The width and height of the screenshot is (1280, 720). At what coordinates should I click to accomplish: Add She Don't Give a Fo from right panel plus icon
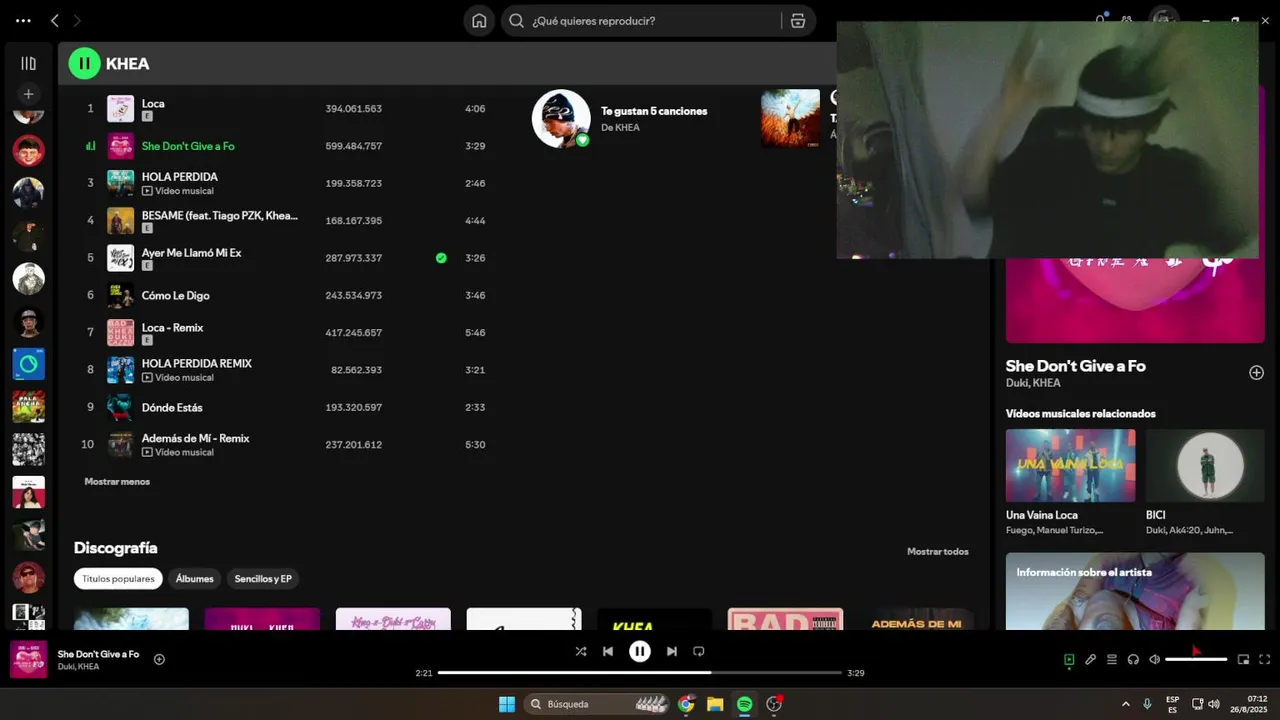coord(1256,373)
